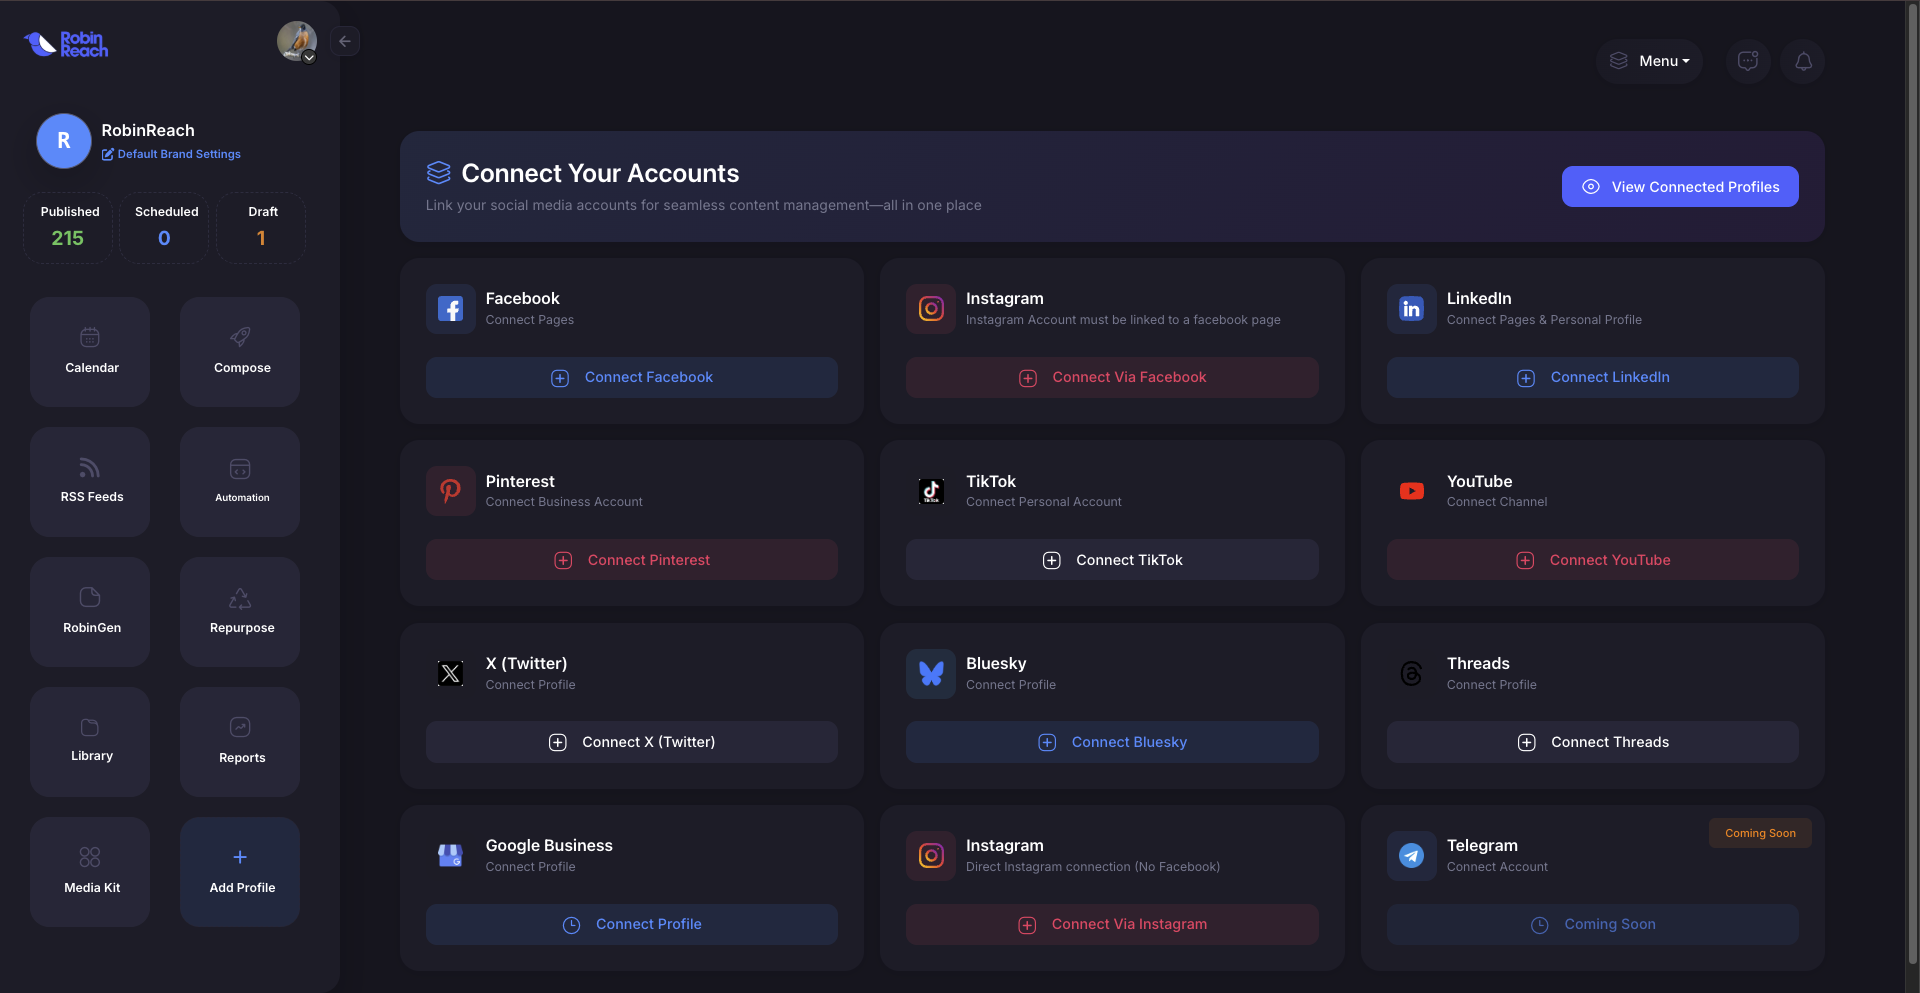Viewport: 1920px width, 993px height.
Task: Open the Library tile
Action: (x=90, y=742)
